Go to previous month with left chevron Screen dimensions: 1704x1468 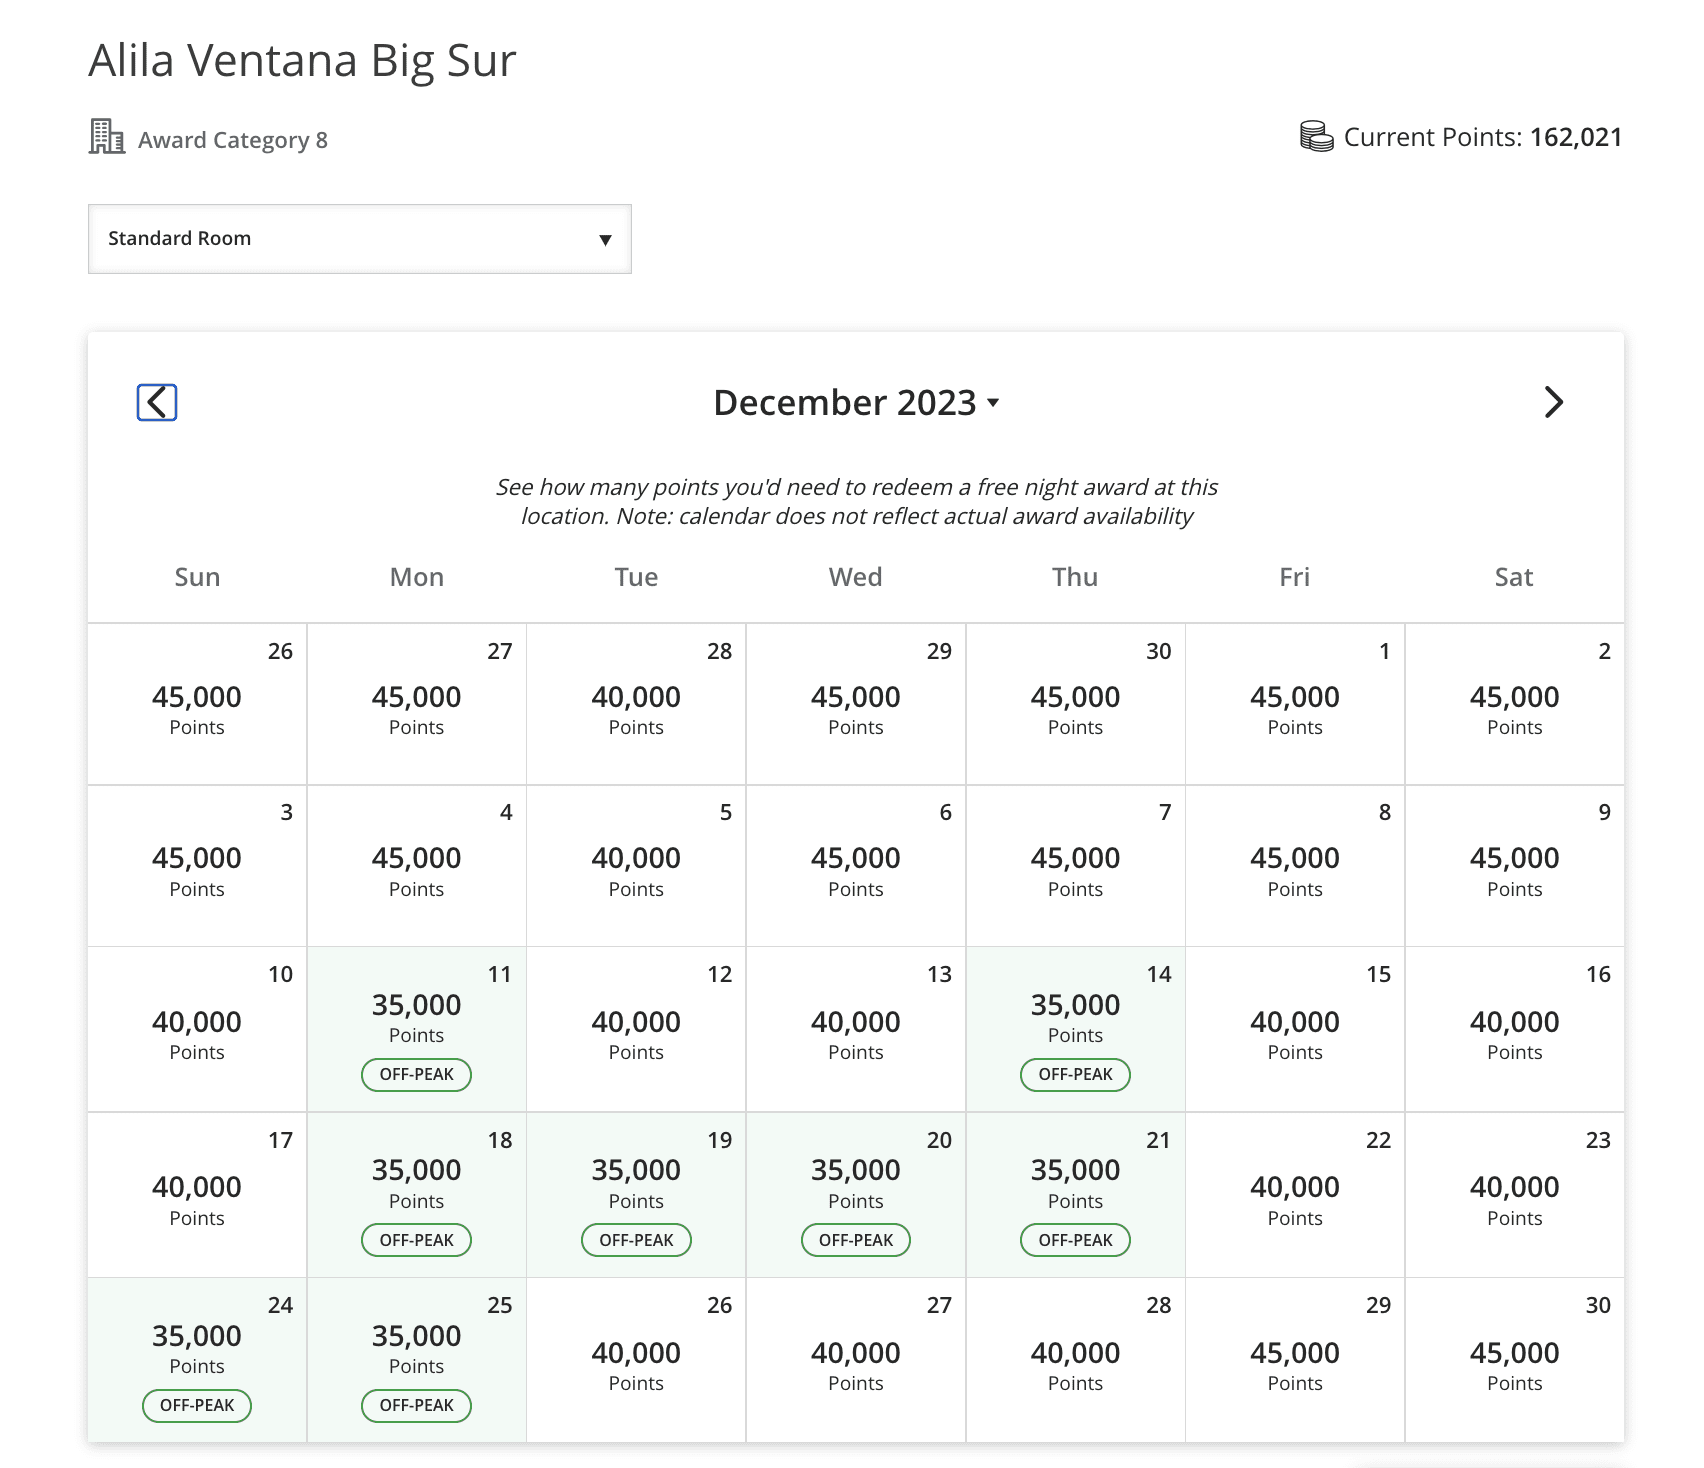point(157,402)
